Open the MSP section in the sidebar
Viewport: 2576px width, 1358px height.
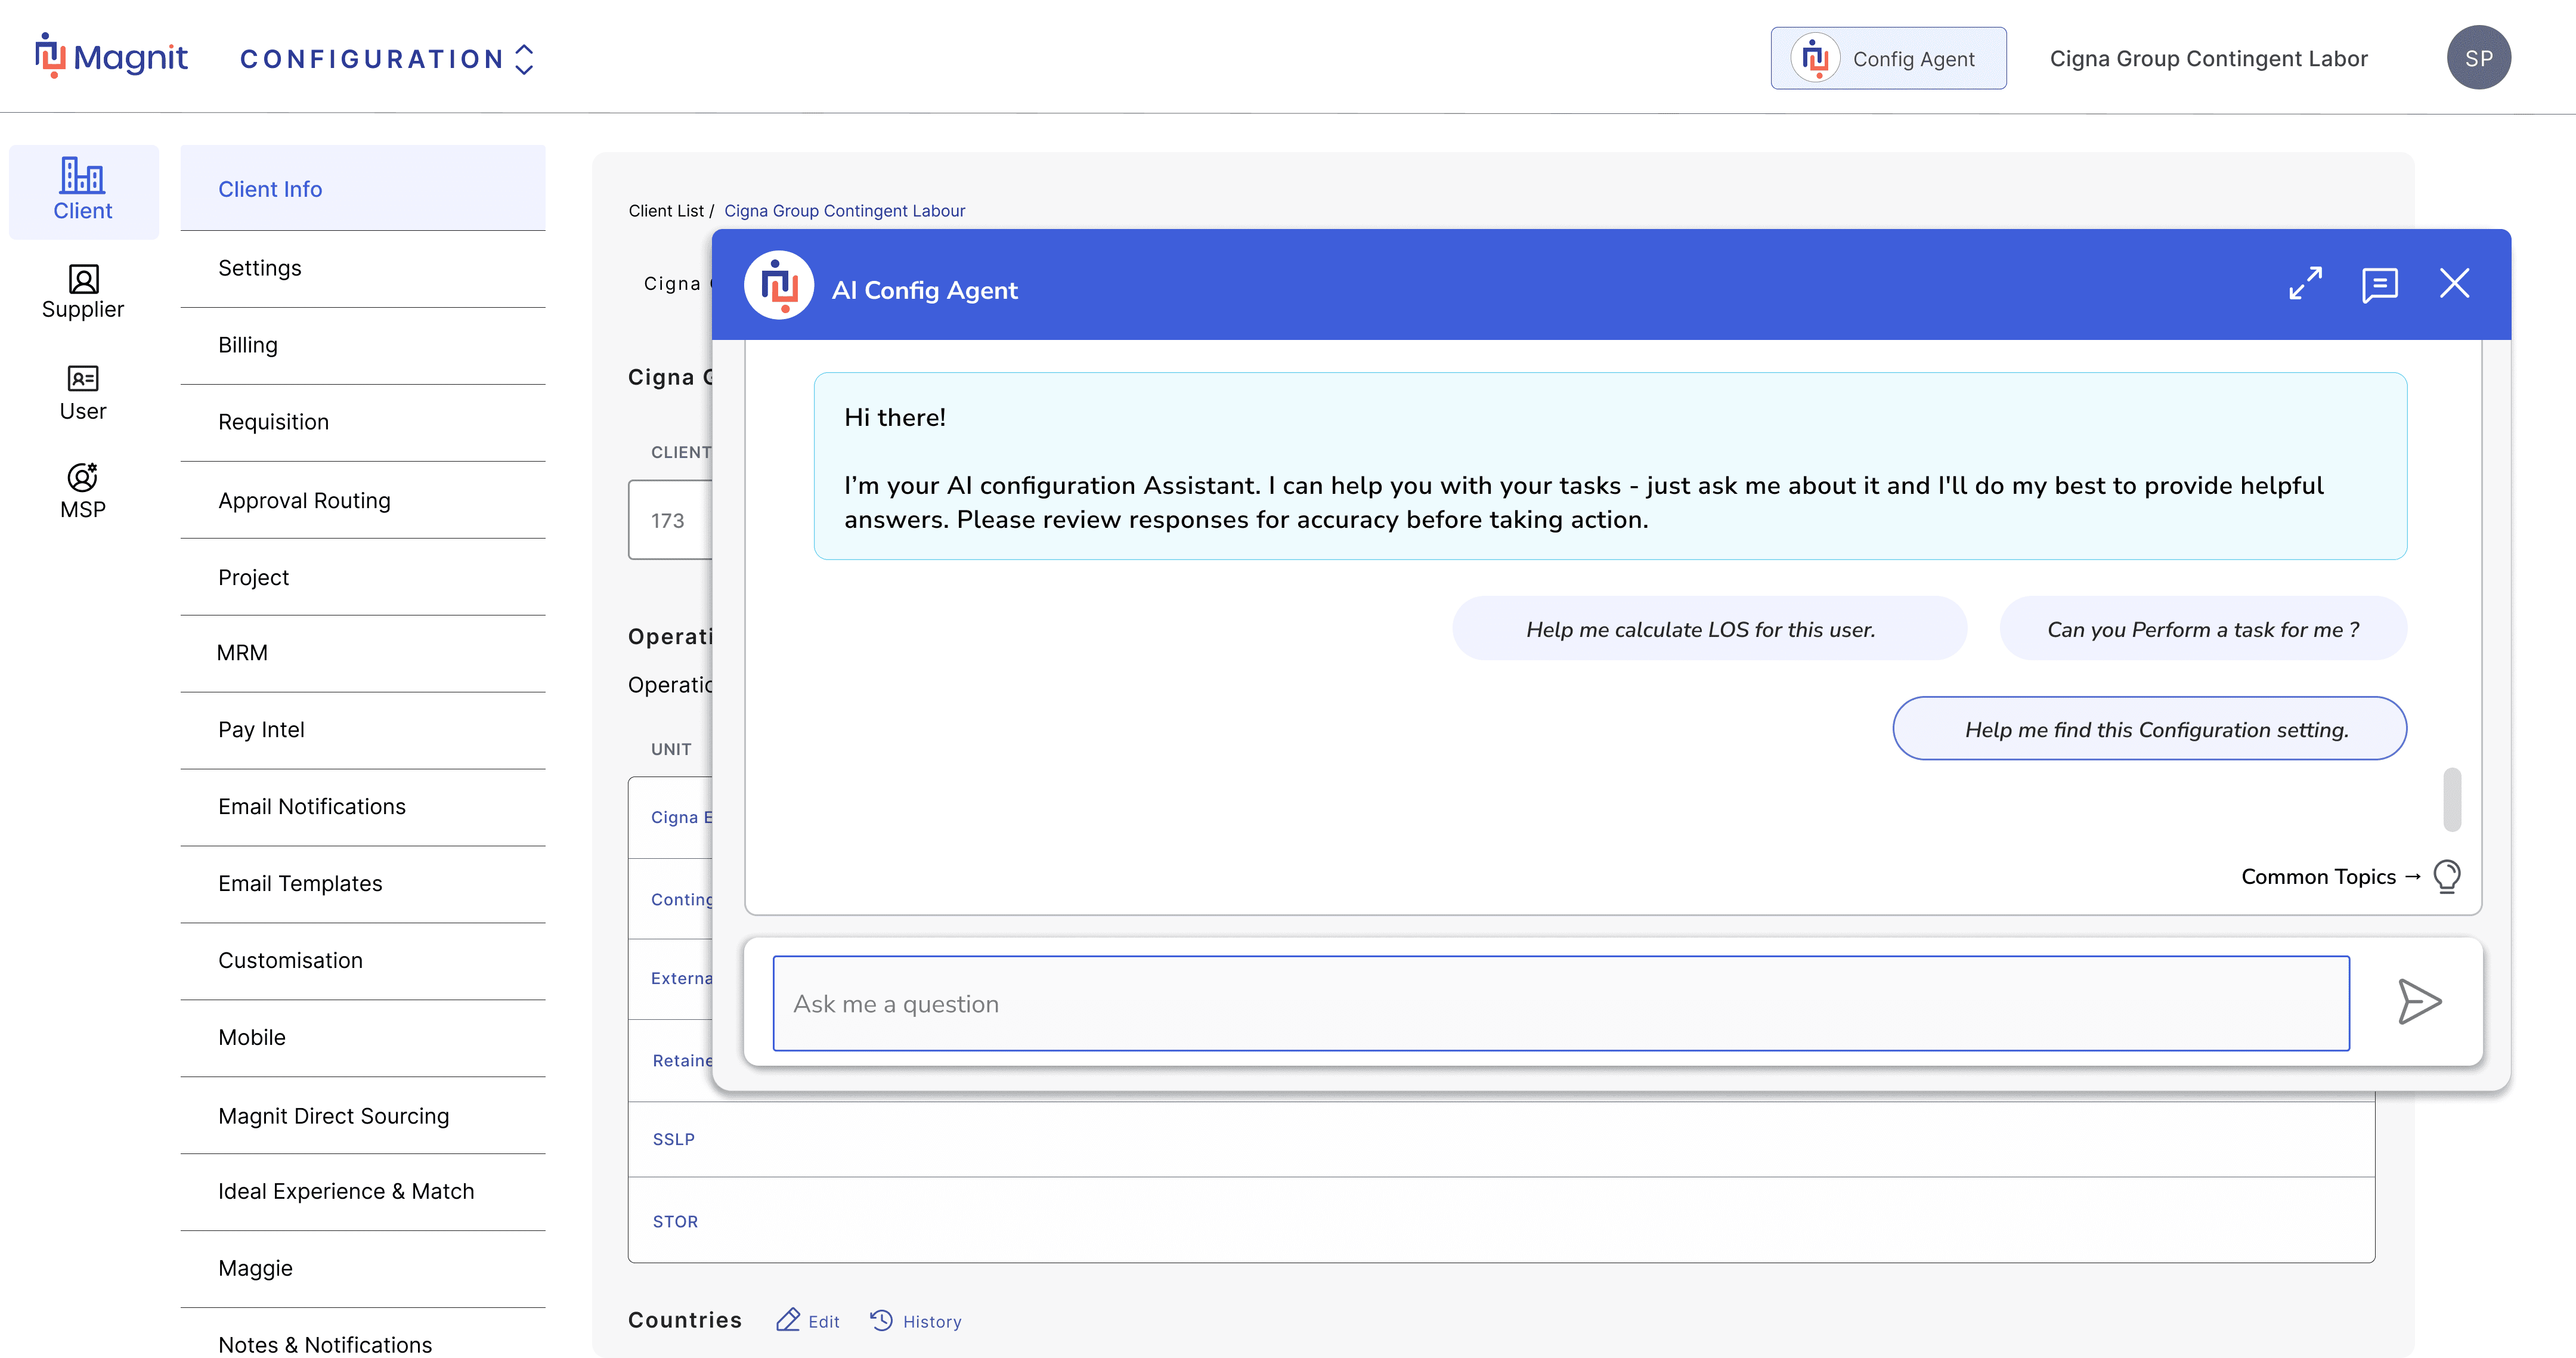[83, 490]
